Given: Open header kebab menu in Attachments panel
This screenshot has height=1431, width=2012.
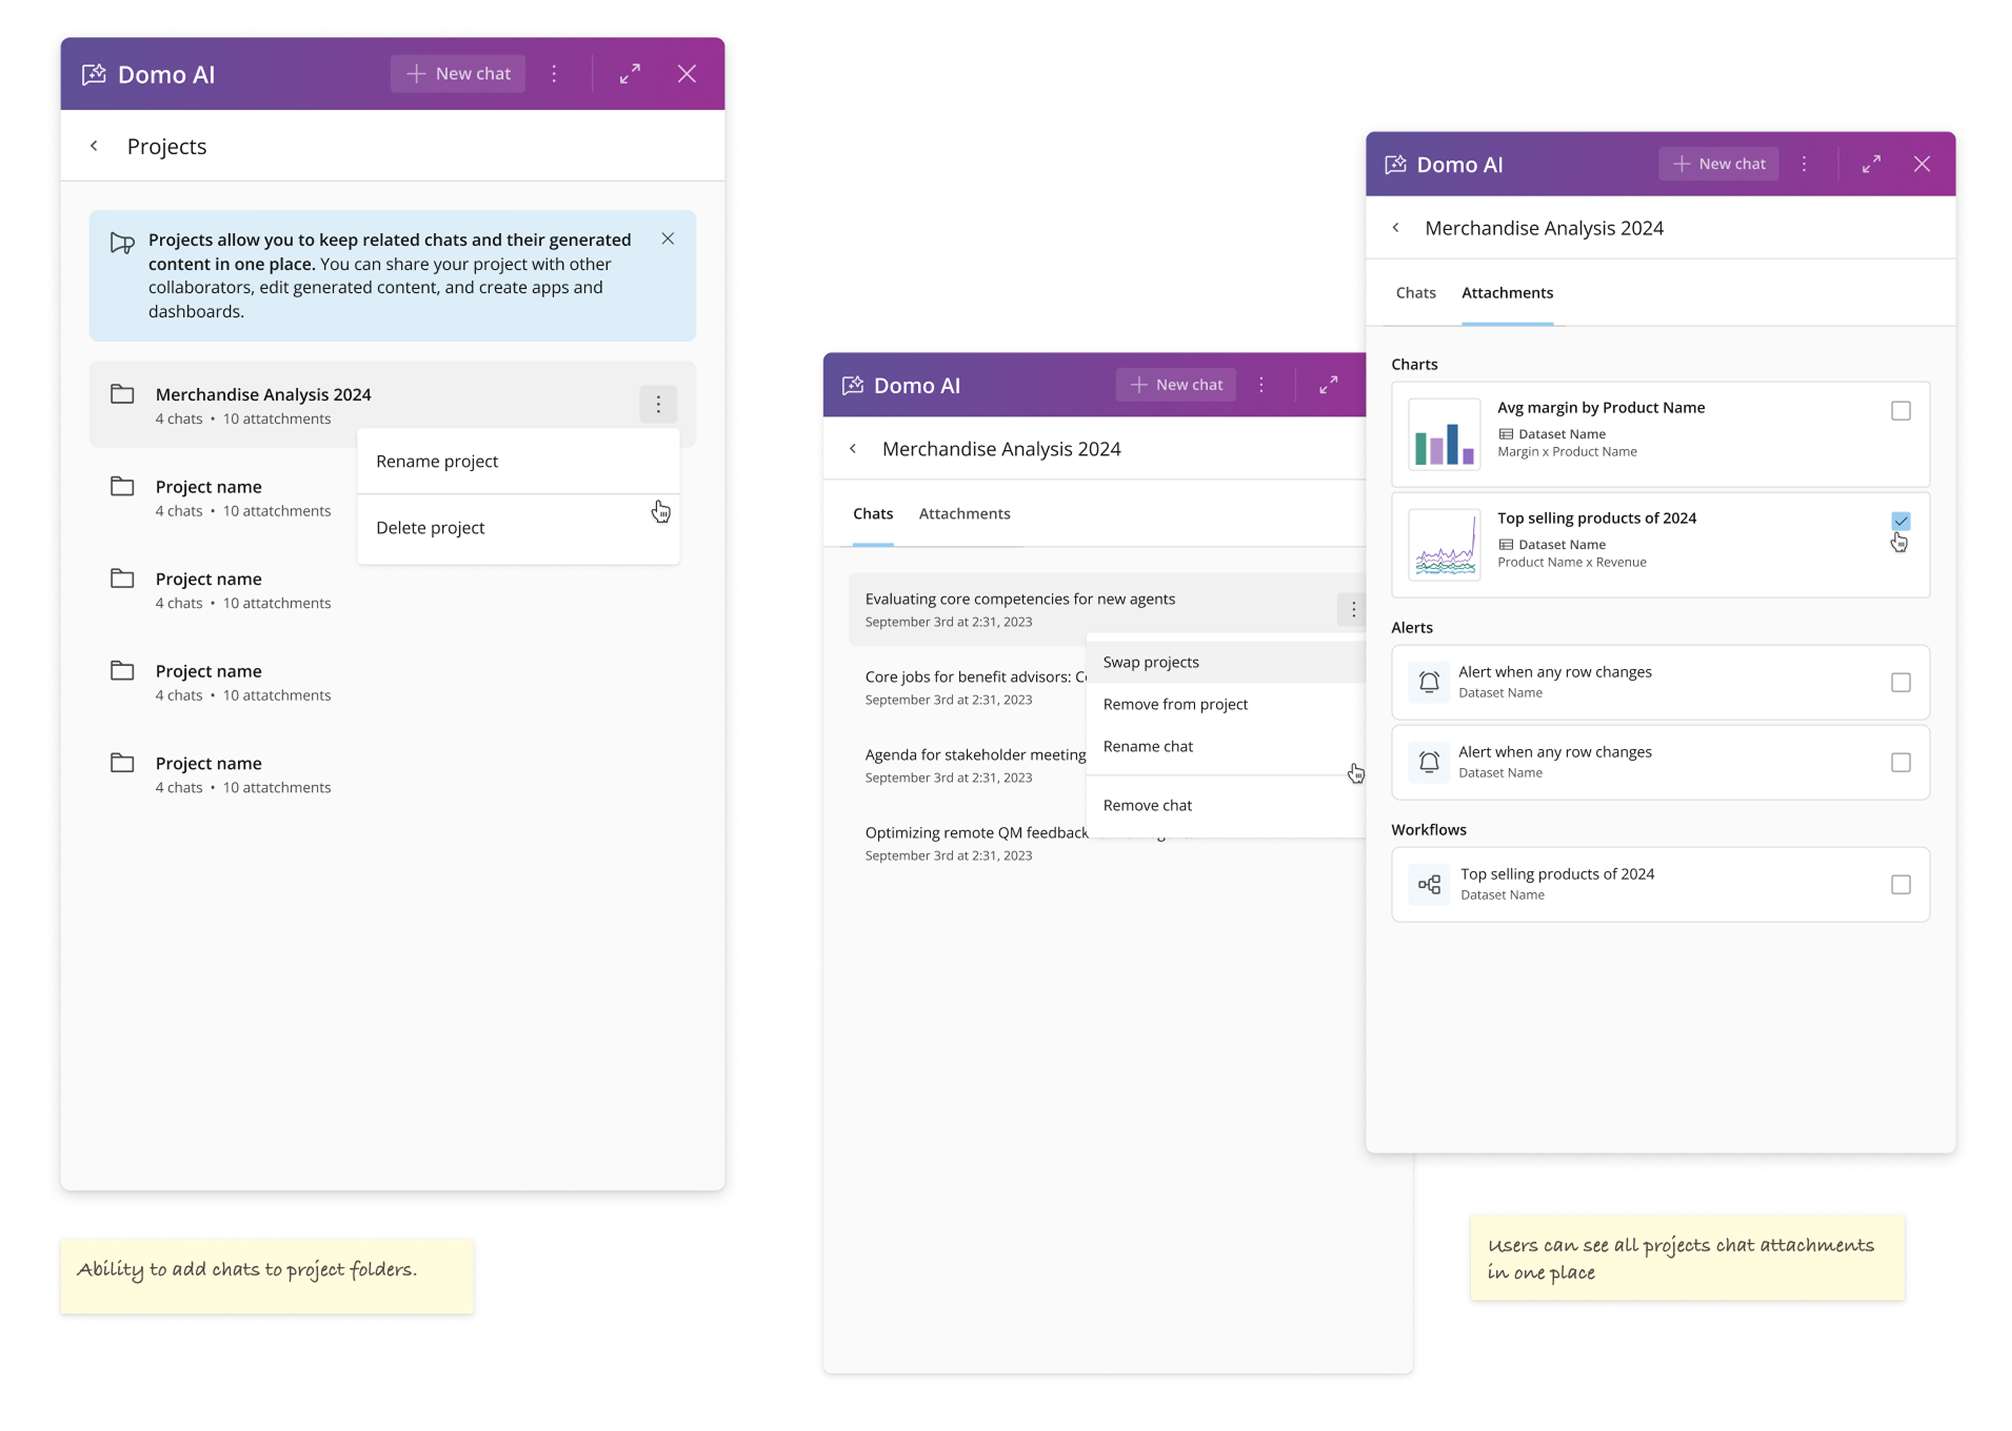Looking at the screenshot, I should [1805, 164].
